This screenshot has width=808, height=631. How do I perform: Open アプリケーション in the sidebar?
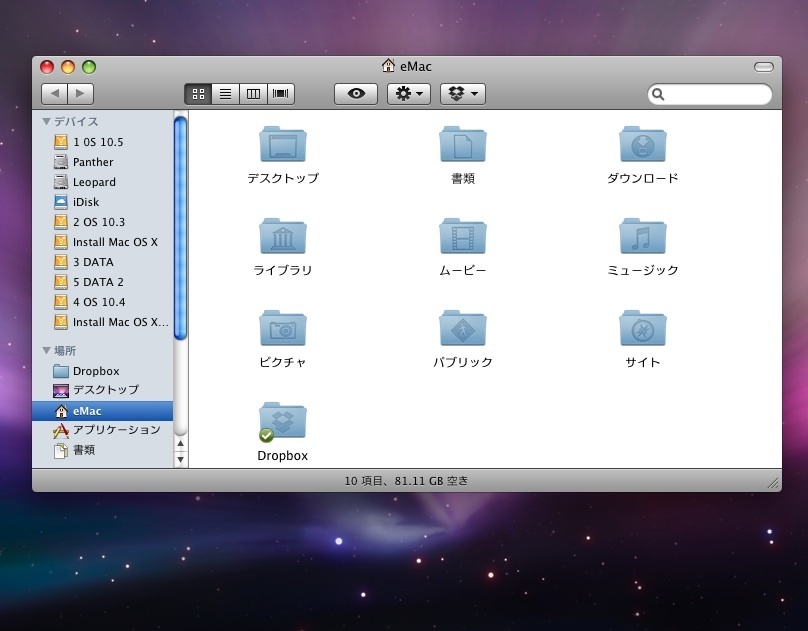[103, 430]
